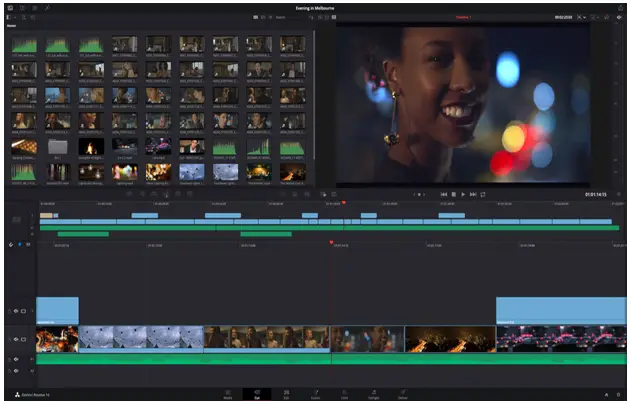The image size is (631, 404).
Task: Open the second panel icon in top-left toolbar
Action: point(23,8)
